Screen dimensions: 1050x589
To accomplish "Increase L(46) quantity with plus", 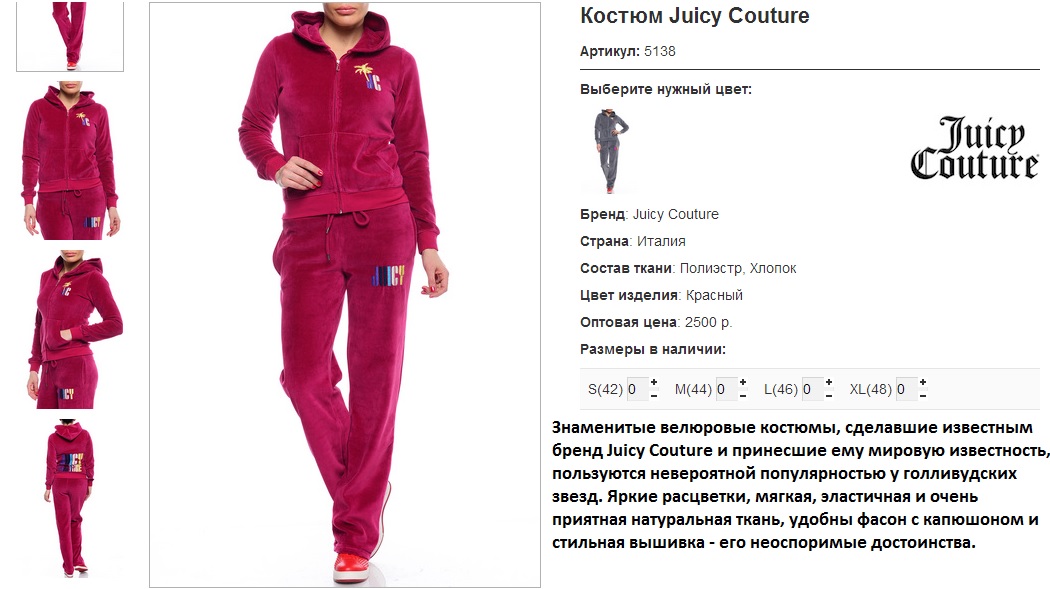I will coord(829,382).
